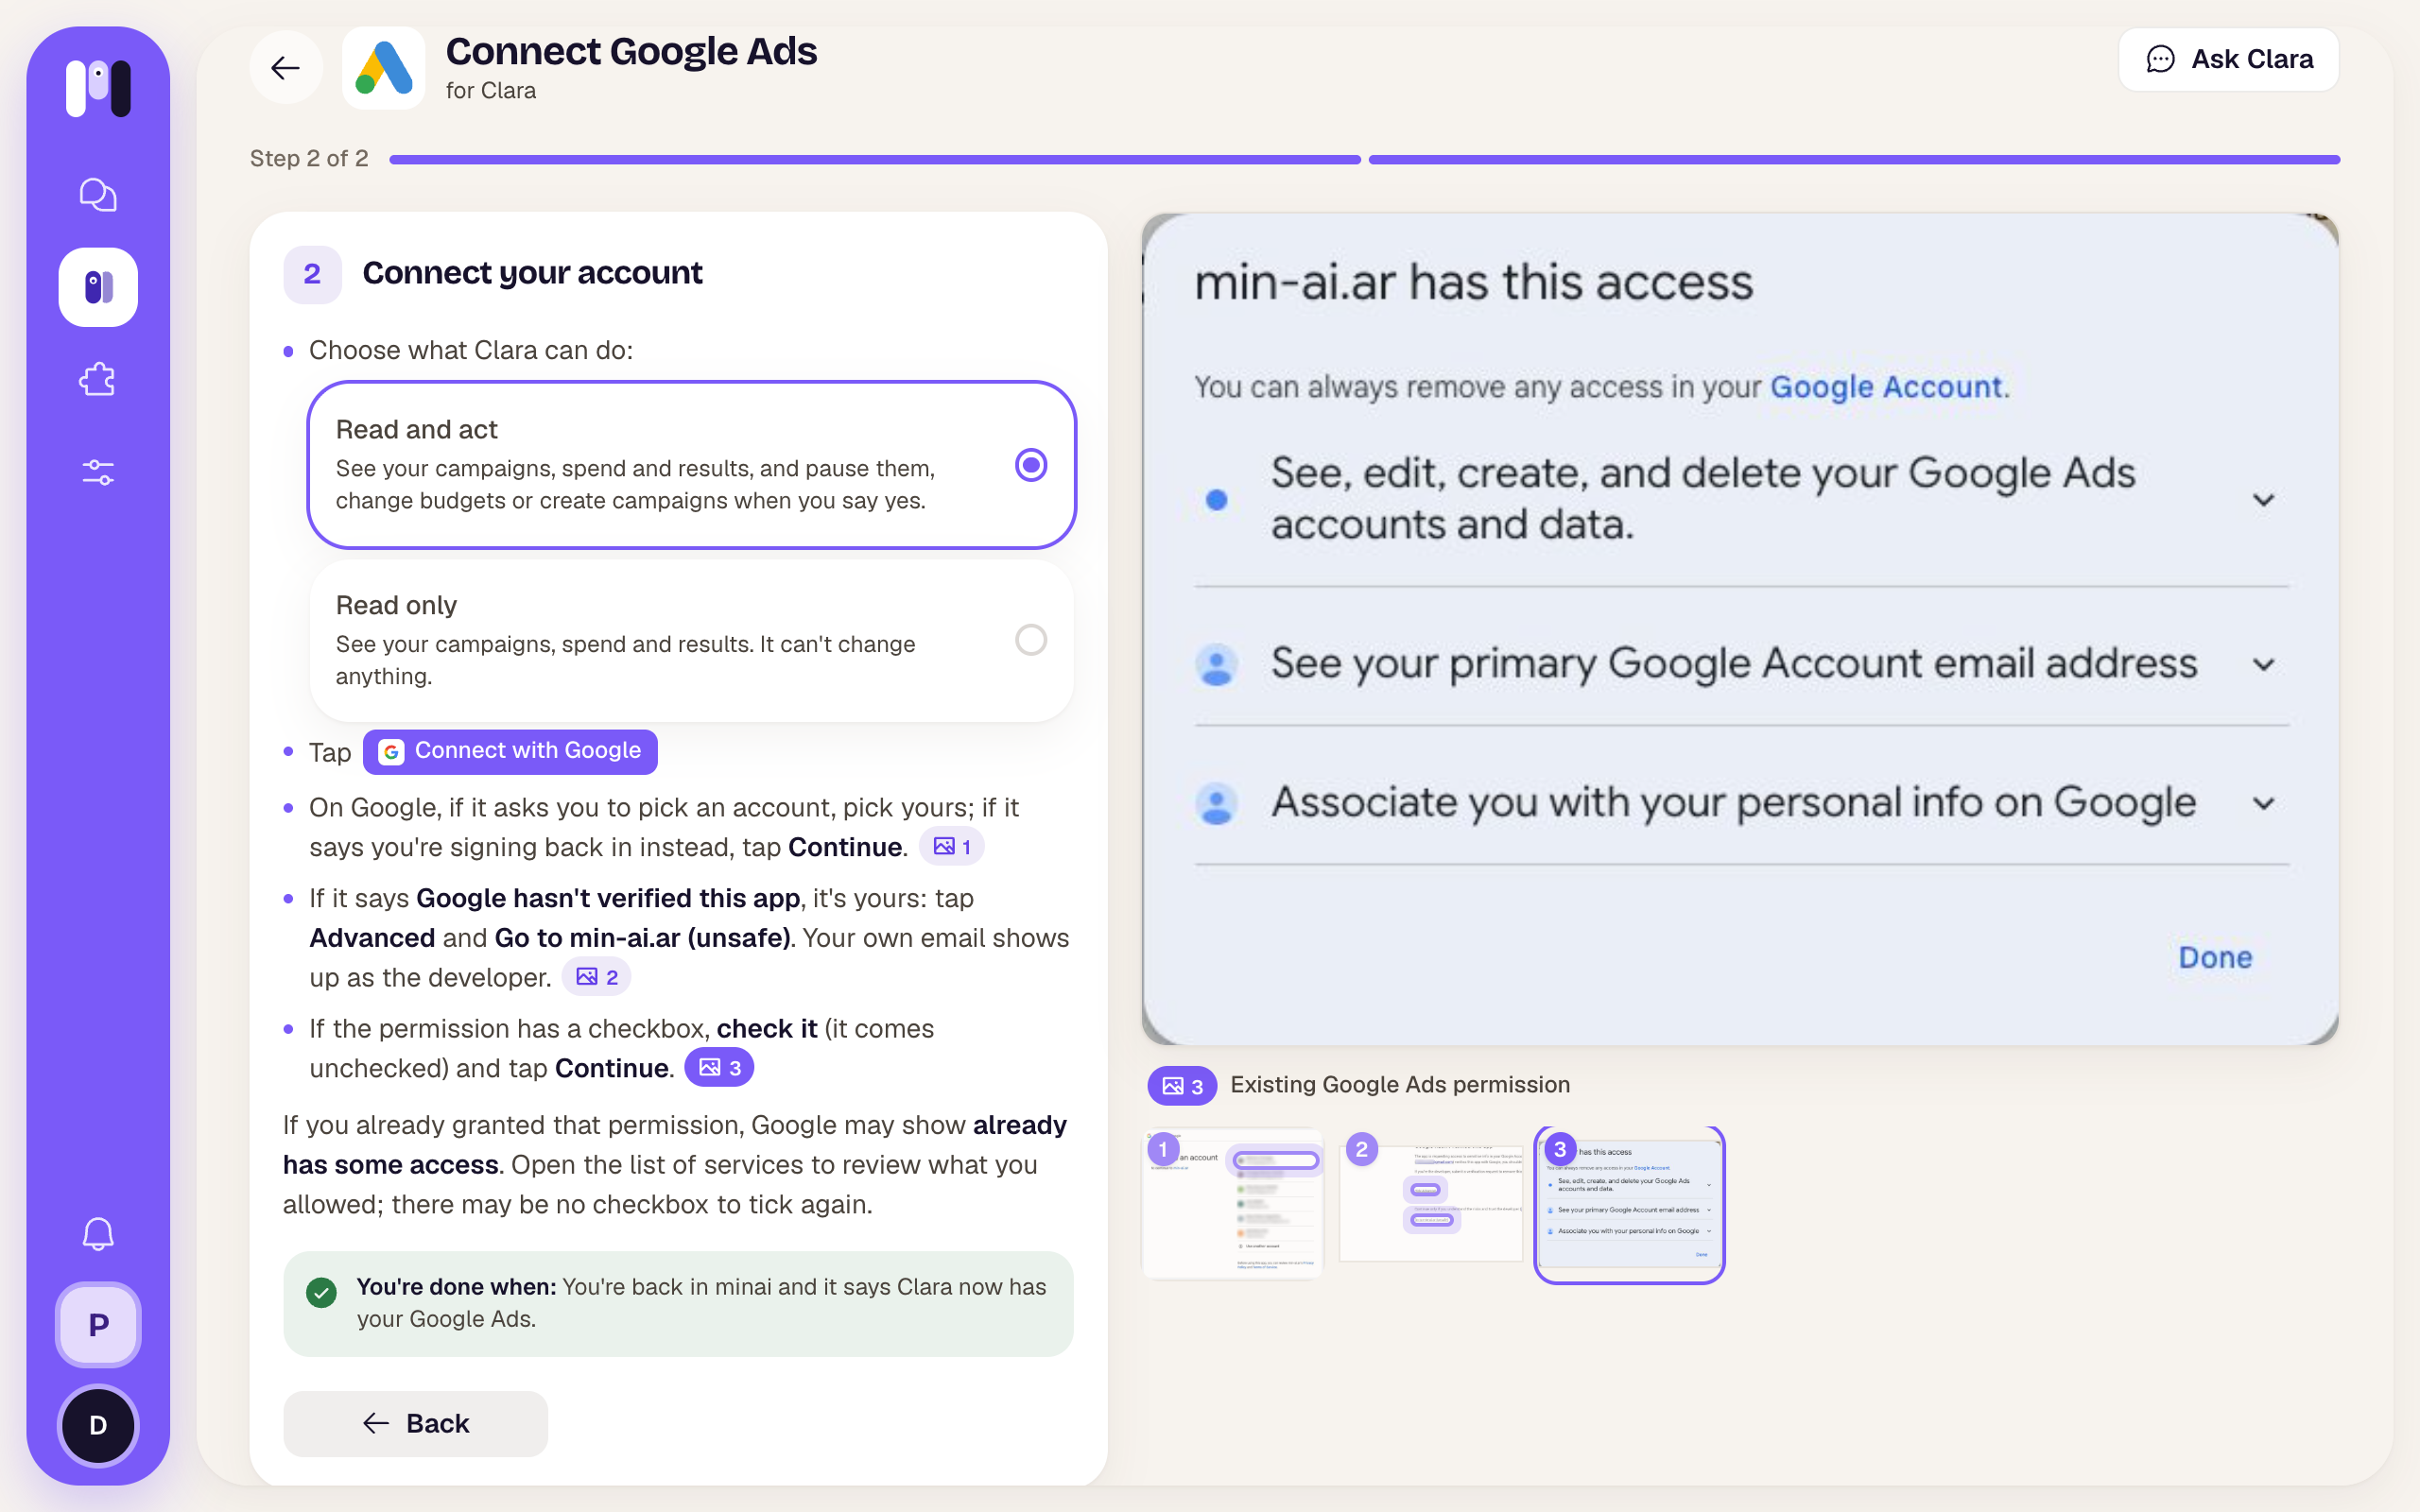
Task: Show image reference 3 badge in instructions
Action: (719, 1068)
